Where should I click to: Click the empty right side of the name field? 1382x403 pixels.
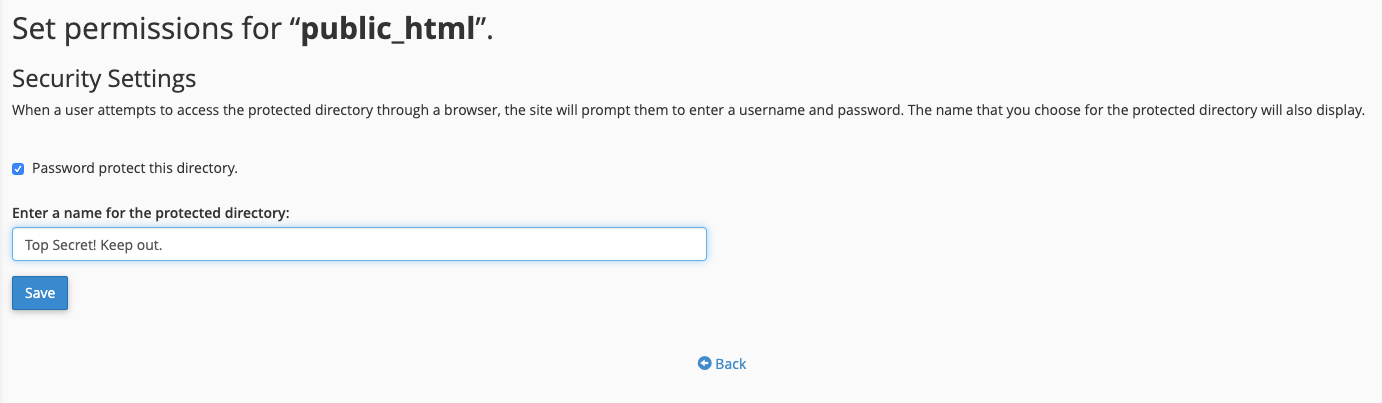[435, 244]
